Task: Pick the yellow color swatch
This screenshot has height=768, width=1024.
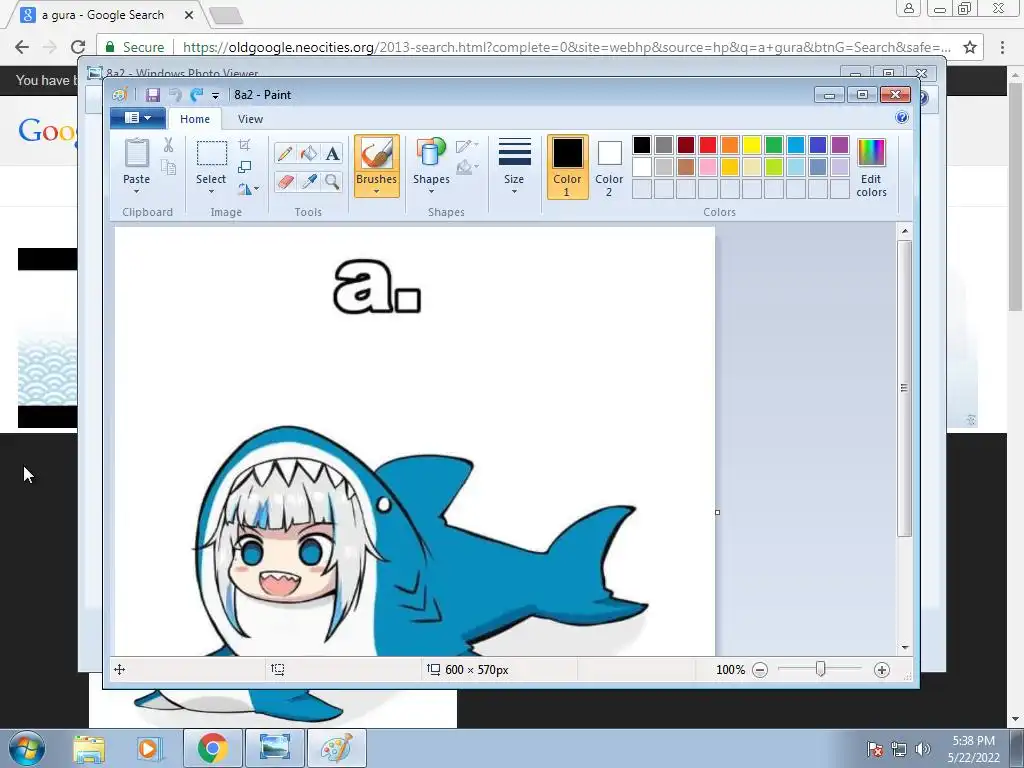Action: coord(752,145)
